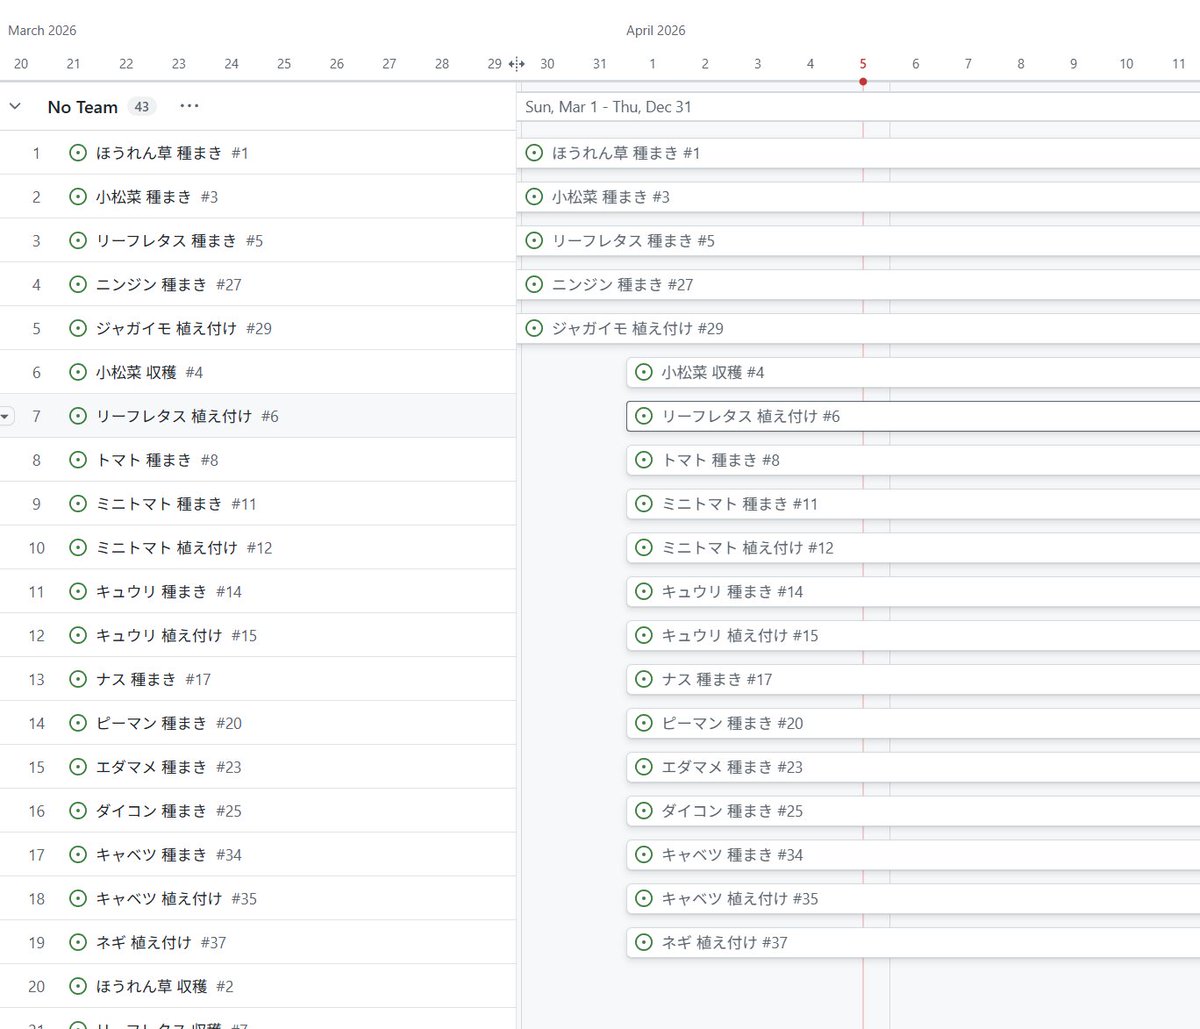Select the キャベツ 植え付け #35 roadmap bar

[x=913, y=898]
